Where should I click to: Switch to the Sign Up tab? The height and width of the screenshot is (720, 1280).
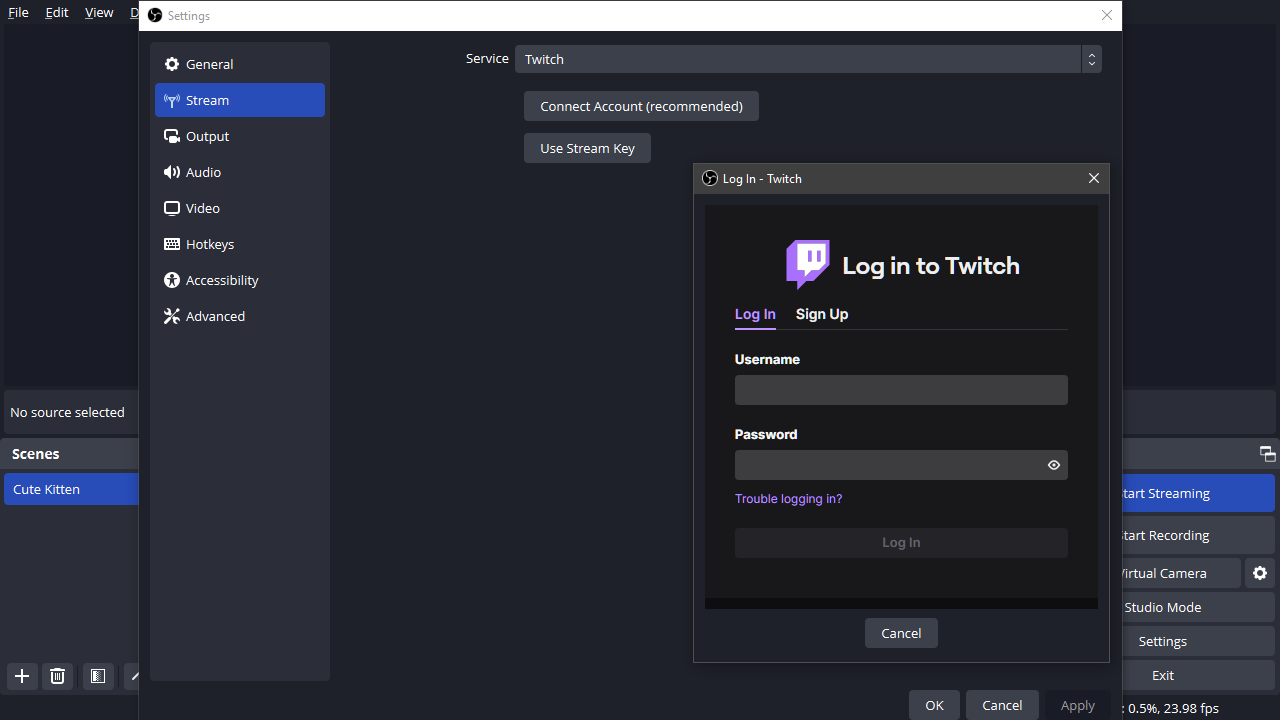821,314
